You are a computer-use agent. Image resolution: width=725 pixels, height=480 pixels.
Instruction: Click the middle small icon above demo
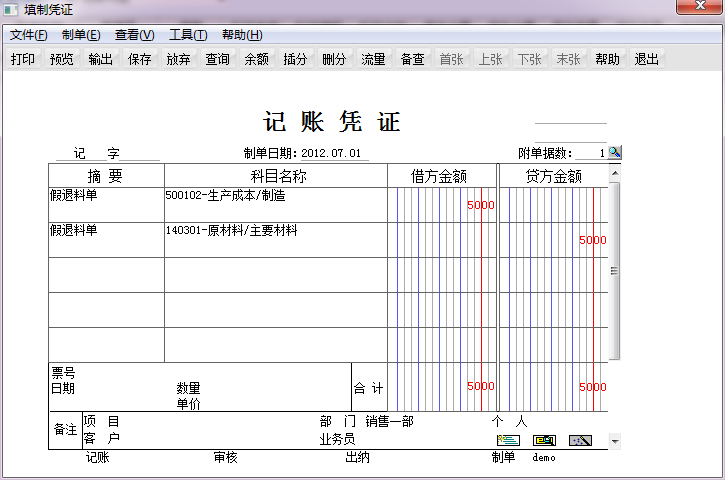[x=544, y=440]
